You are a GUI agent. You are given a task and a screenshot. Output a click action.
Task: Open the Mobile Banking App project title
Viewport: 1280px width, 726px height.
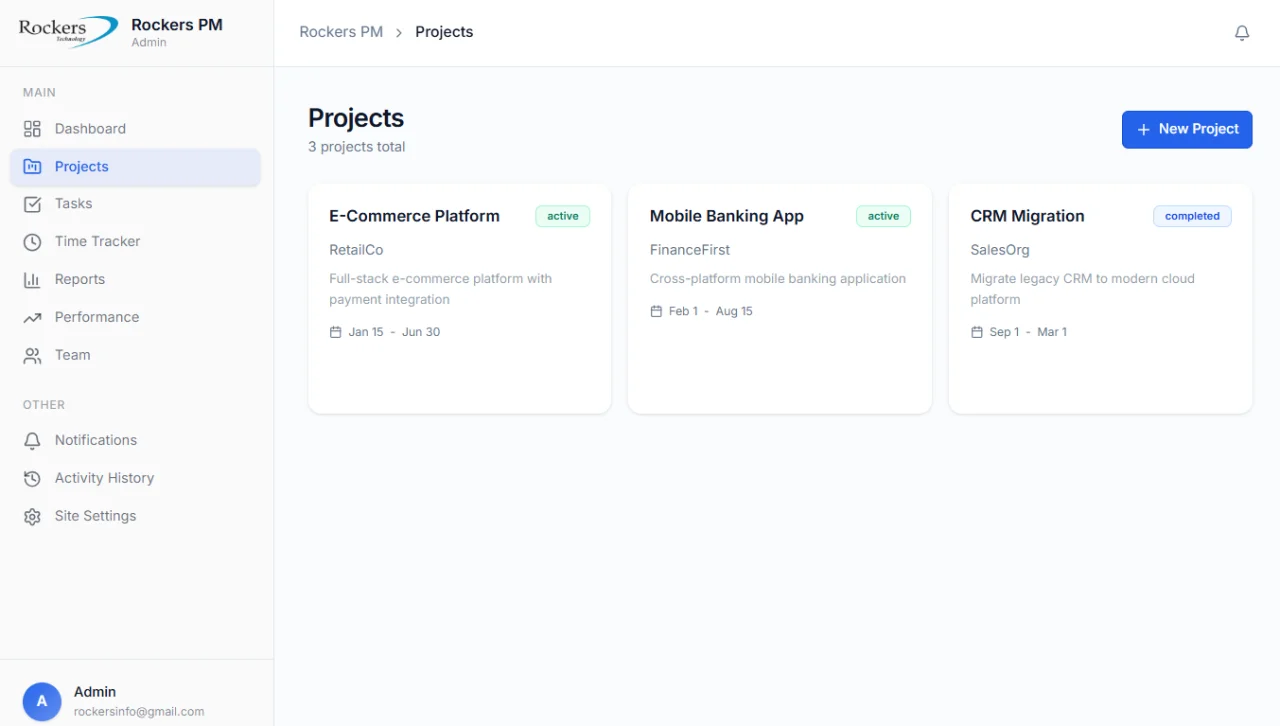tap(727, 216)
